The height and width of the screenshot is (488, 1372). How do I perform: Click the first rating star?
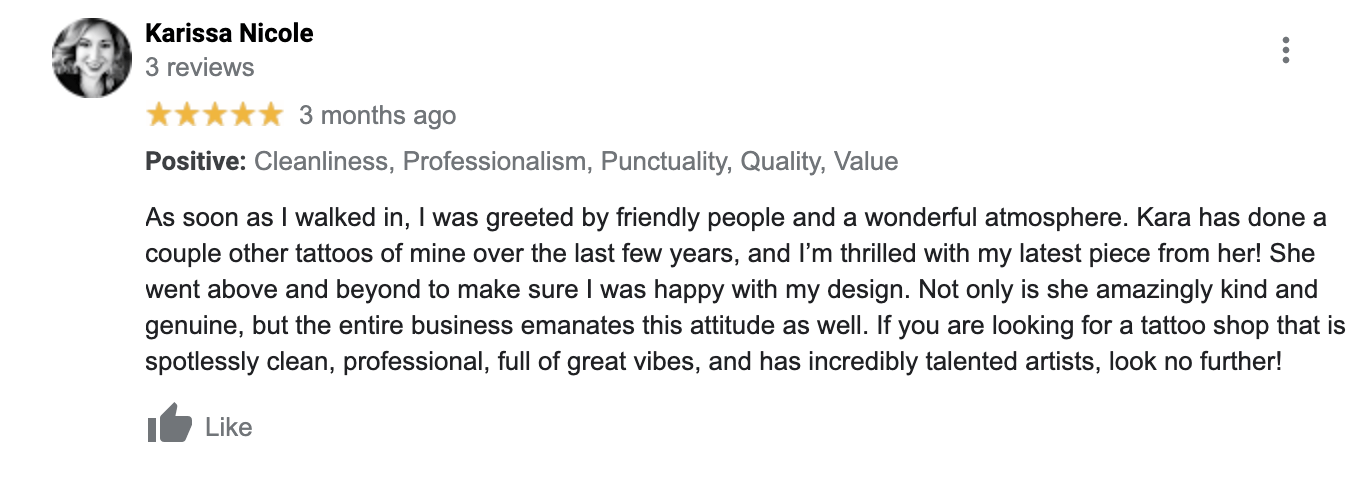point(159,115)
